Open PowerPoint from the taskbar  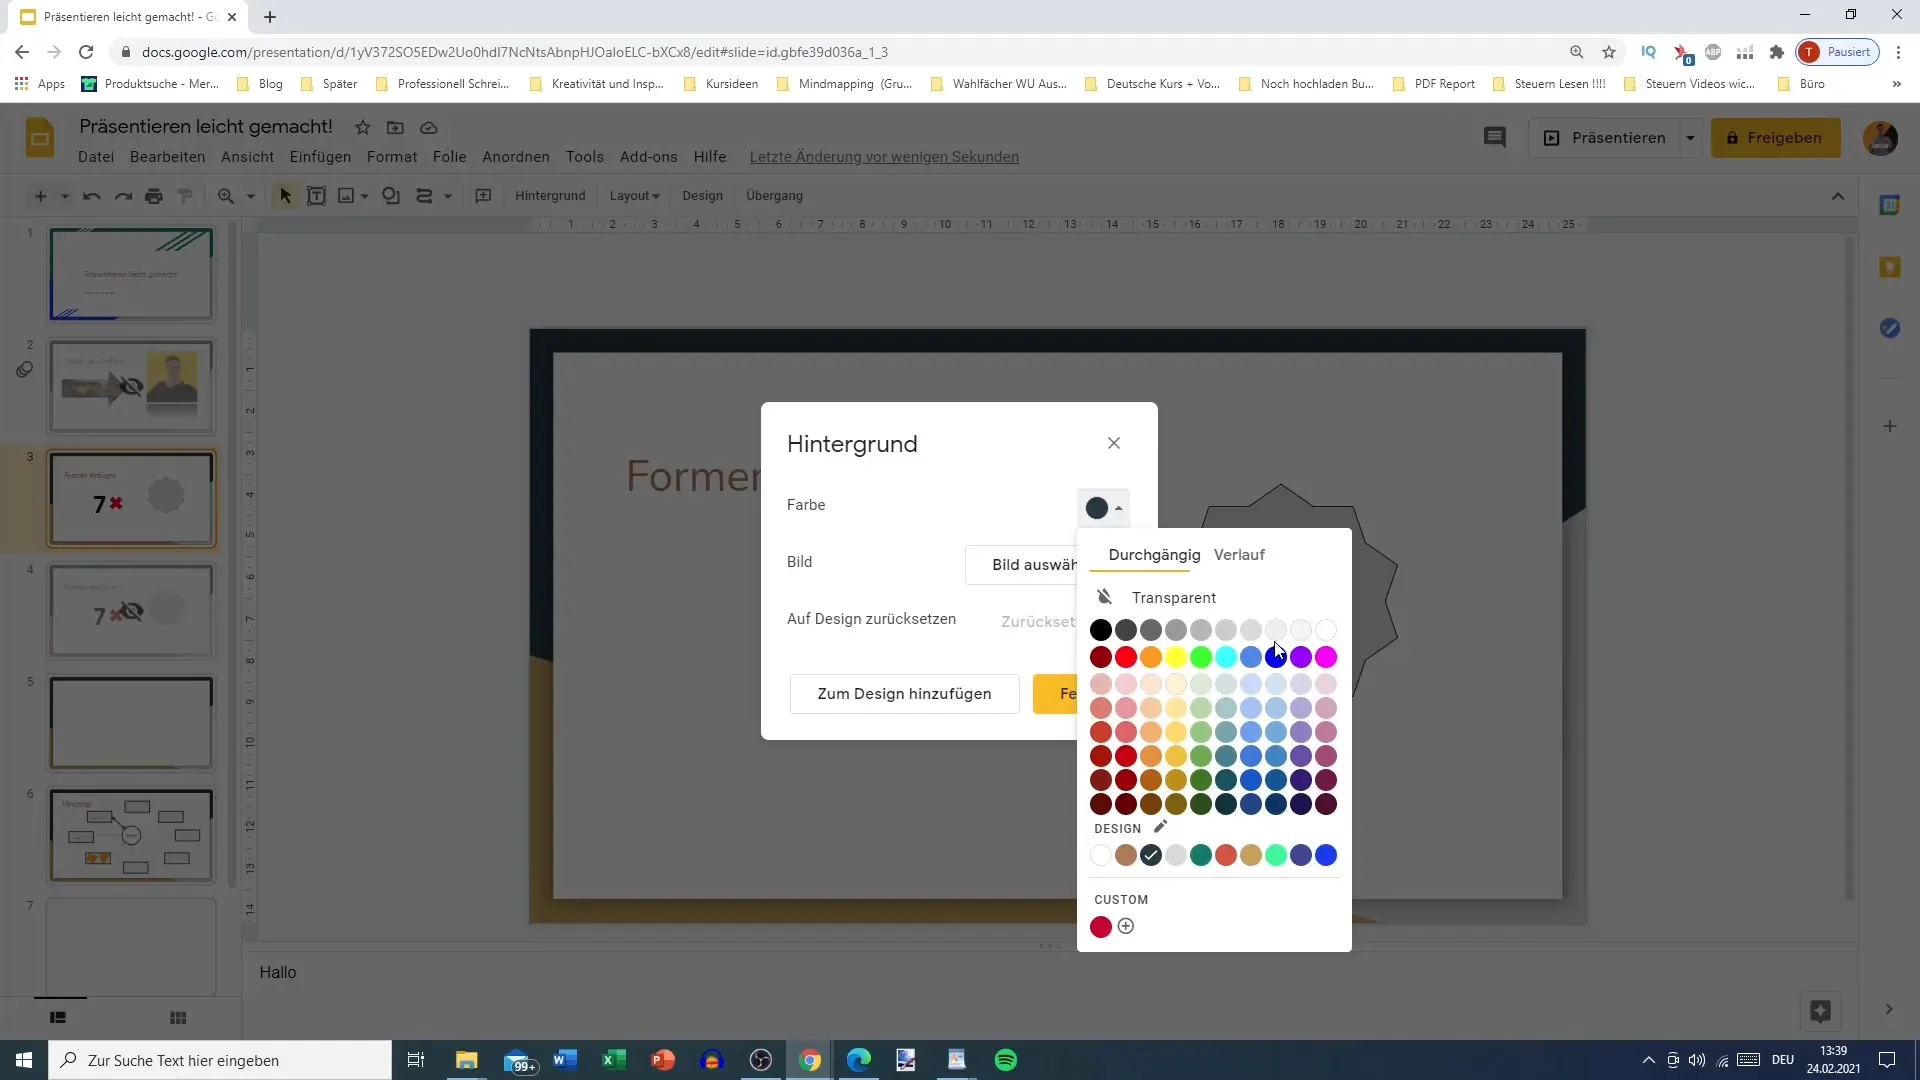click(x=662, y=1060)
